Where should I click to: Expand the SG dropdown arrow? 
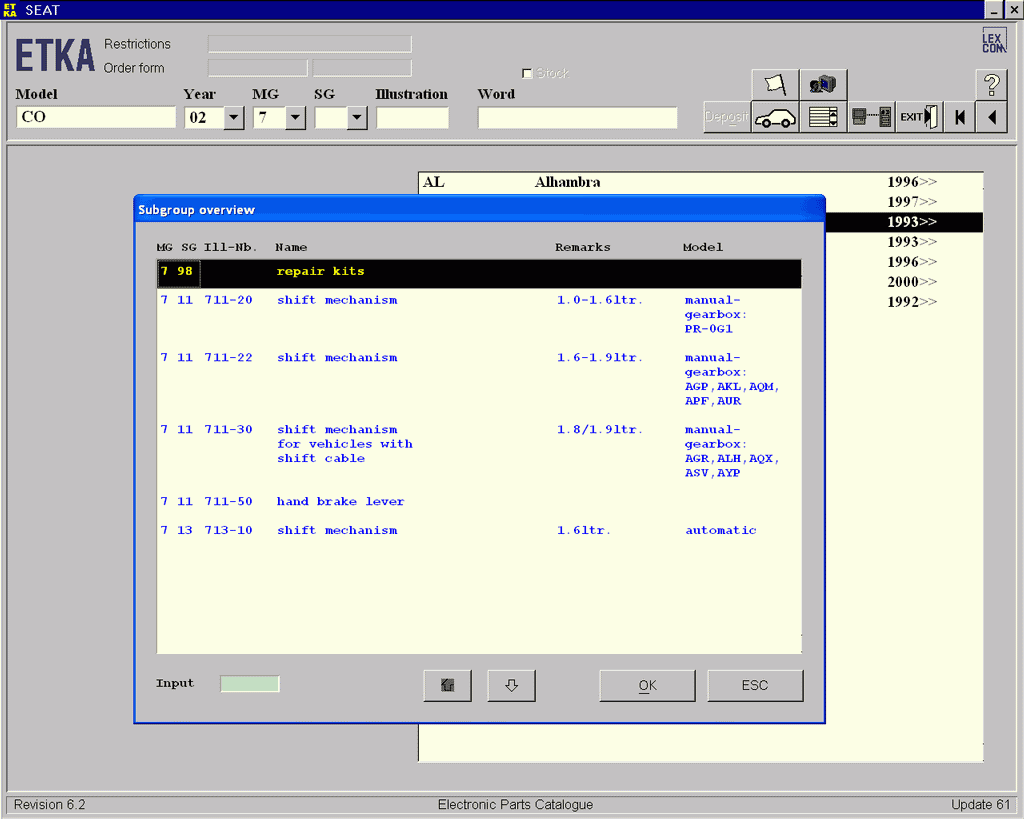(x=357, y=118)
